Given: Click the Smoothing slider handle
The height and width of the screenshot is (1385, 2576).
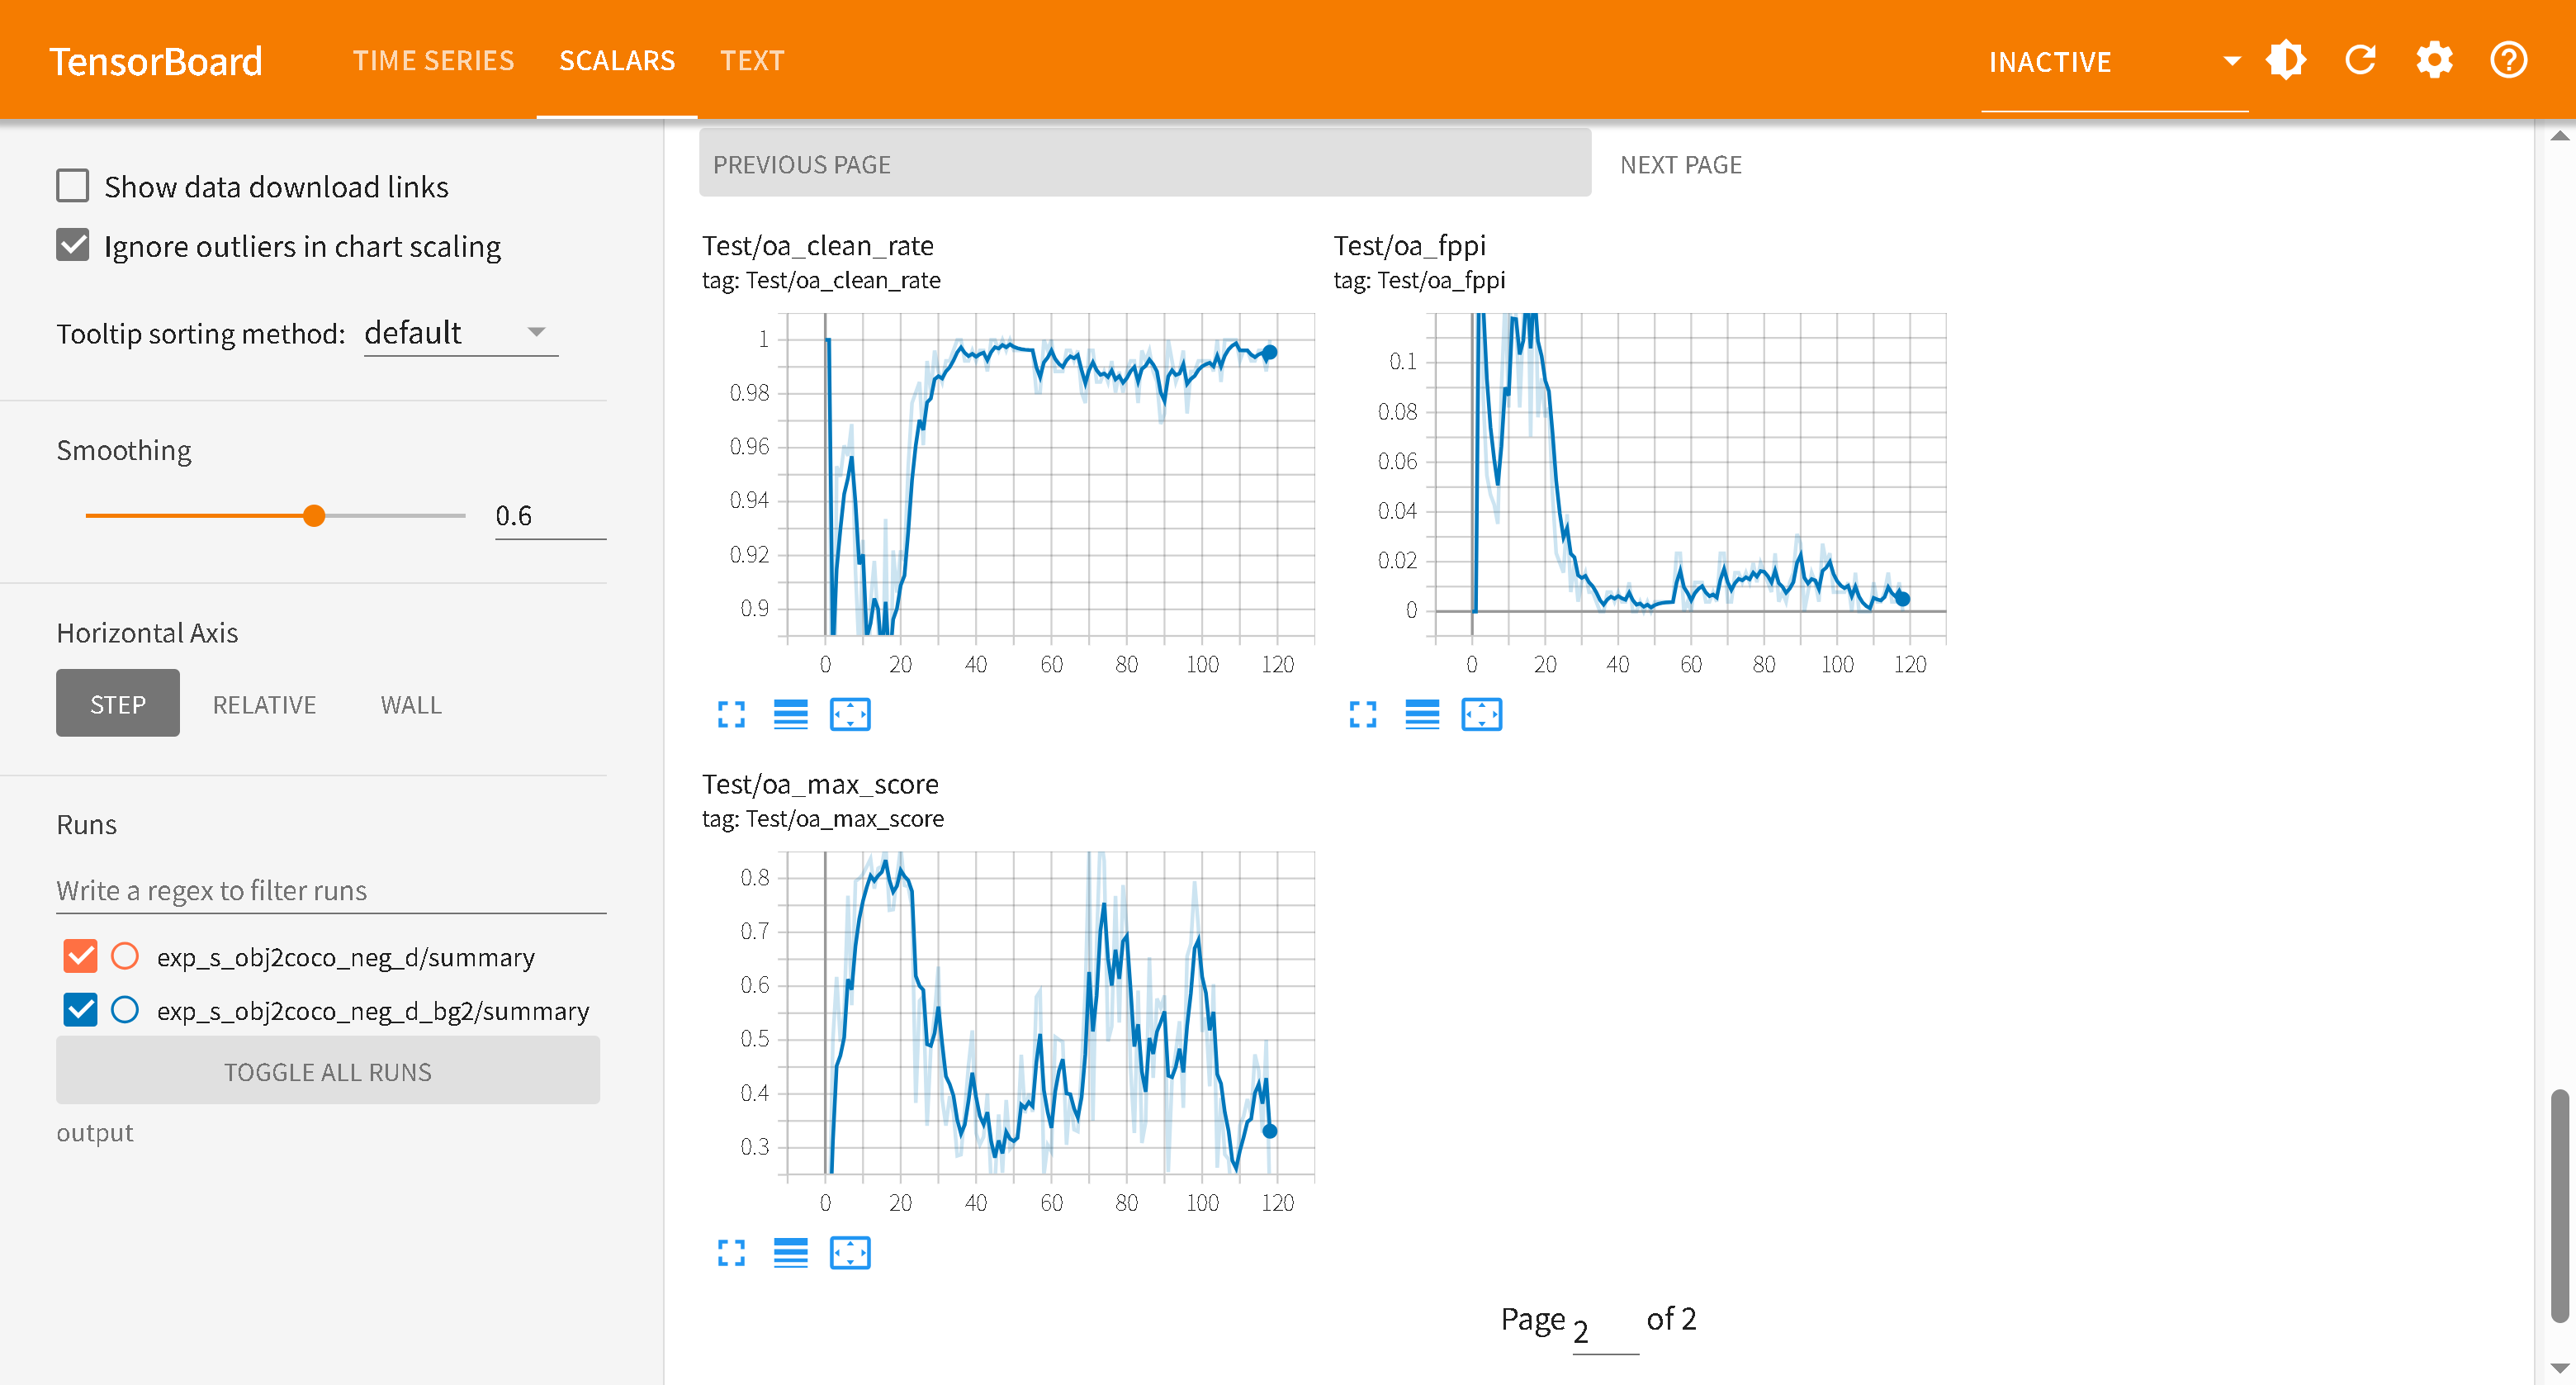Looking at the screenshot, I should pyautogui.click(x=314, y=516).
